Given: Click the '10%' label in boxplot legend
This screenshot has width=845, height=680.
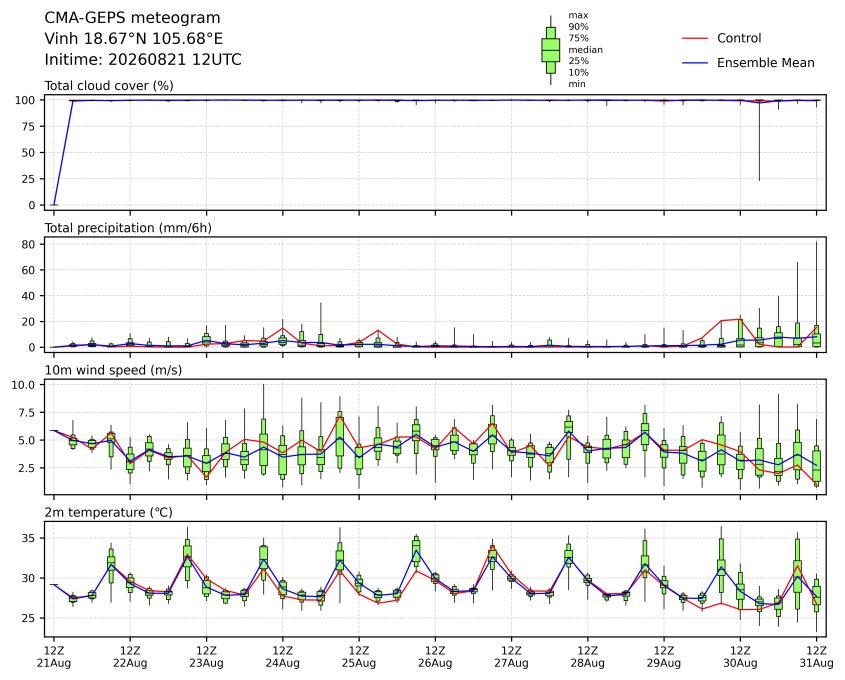Looking at the screenshot, I should [578, 72].
